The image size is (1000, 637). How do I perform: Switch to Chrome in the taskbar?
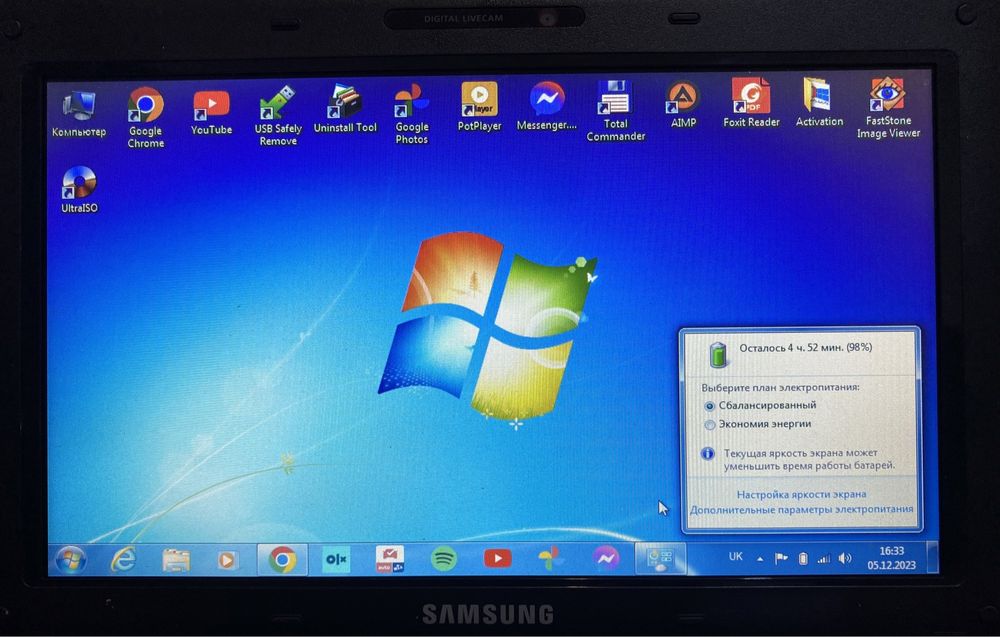[x=283, y=559]
